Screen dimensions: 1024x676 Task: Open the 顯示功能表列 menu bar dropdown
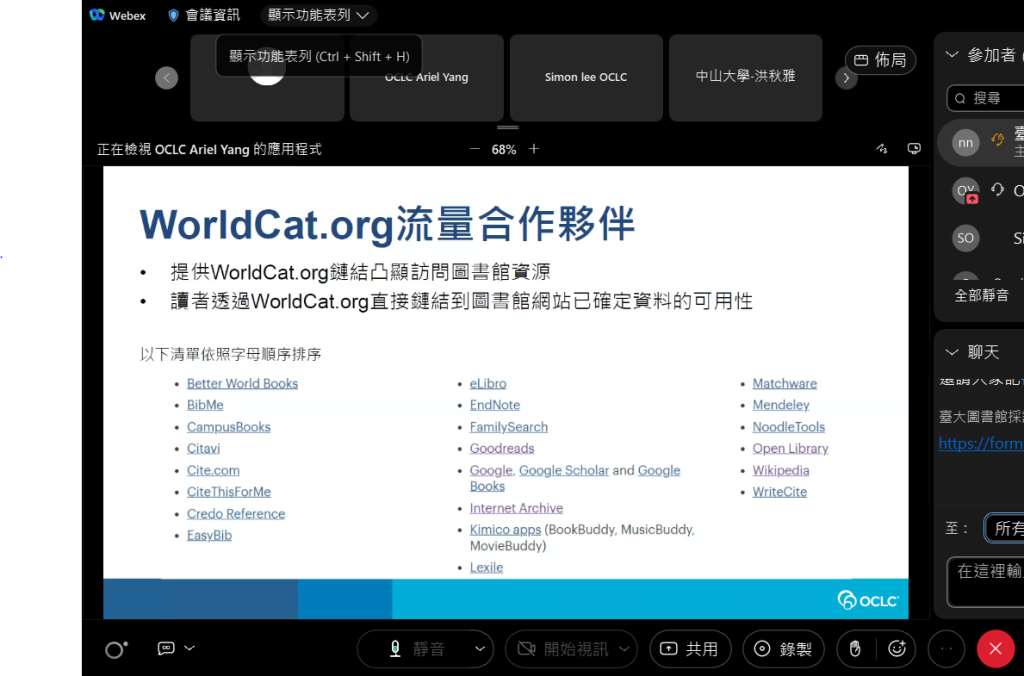point(318,15)
